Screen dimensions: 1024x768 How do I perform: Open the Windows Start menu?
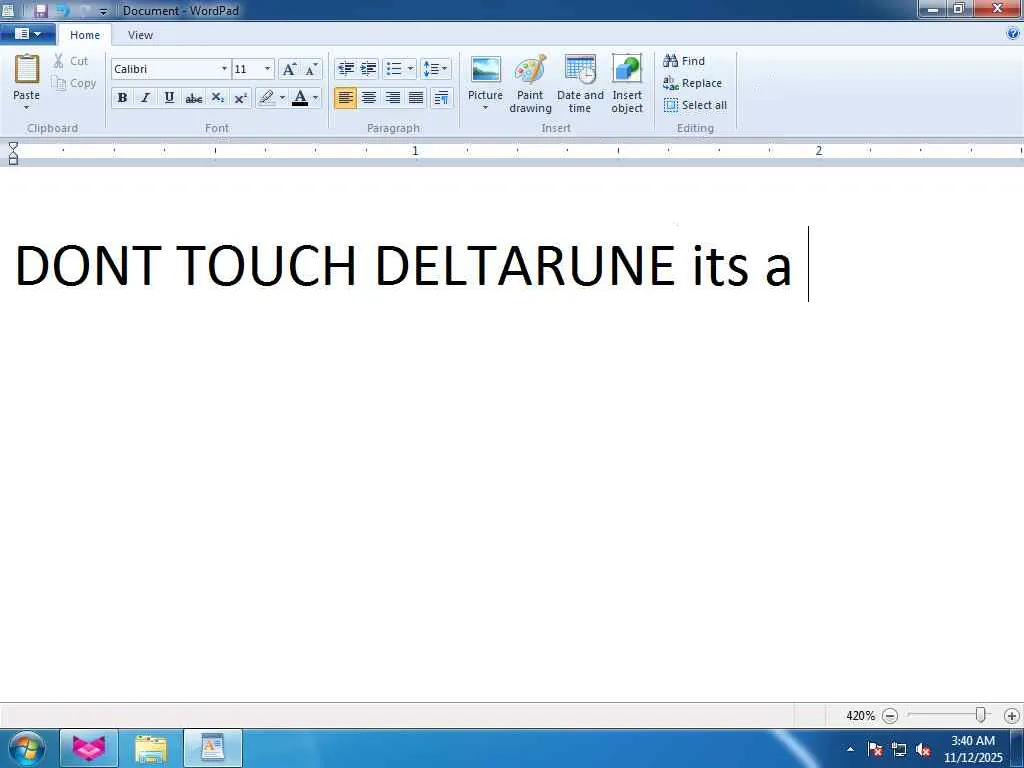point(27,748)
